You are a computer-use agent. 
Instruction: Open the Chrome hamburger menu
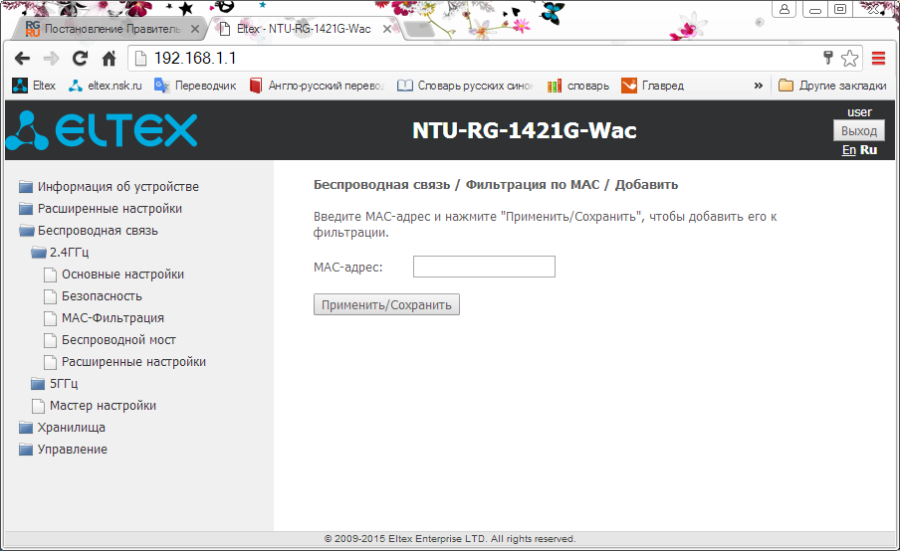[878, 58]
